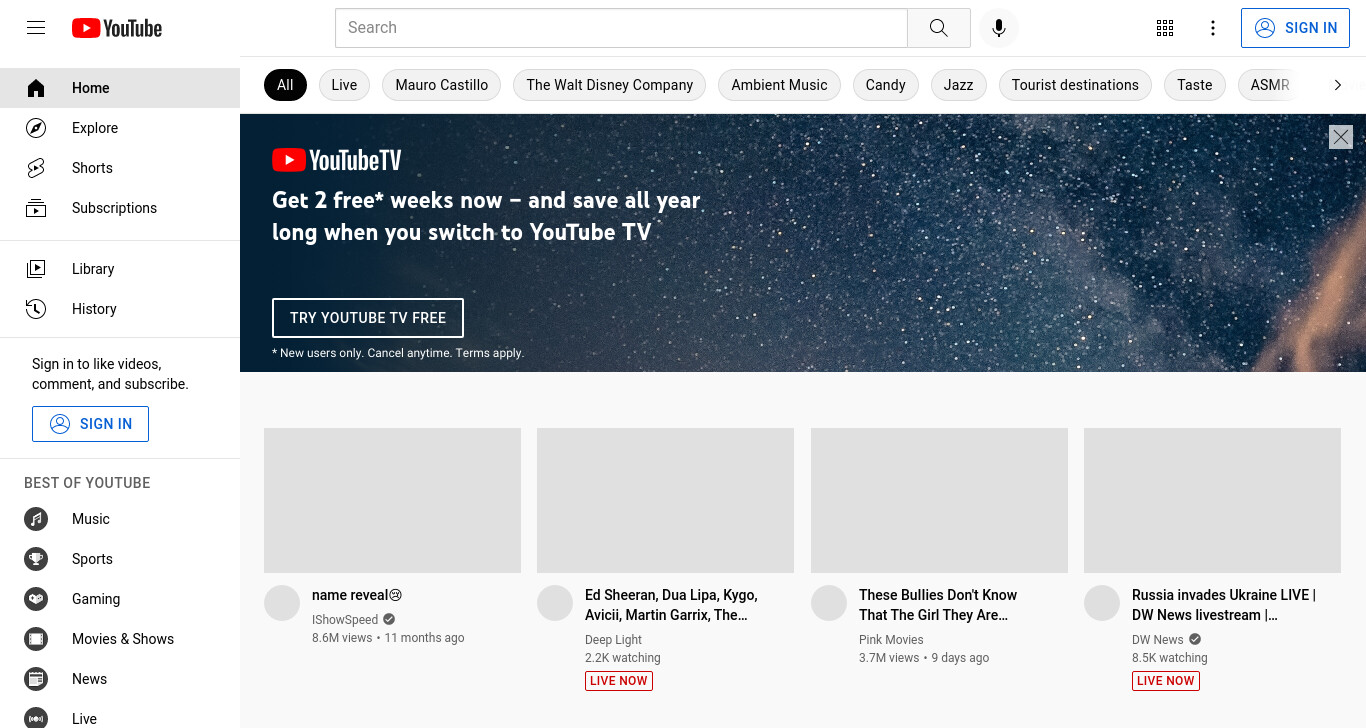
Task: Click the DW News channel avatar
Action: [1102, 603]
